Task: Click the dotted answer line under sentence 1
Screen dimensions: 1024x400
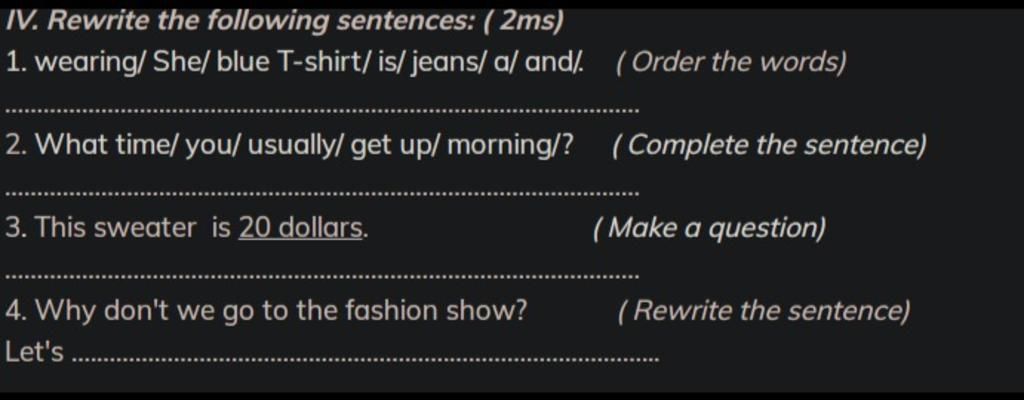Action: [321, 110]
